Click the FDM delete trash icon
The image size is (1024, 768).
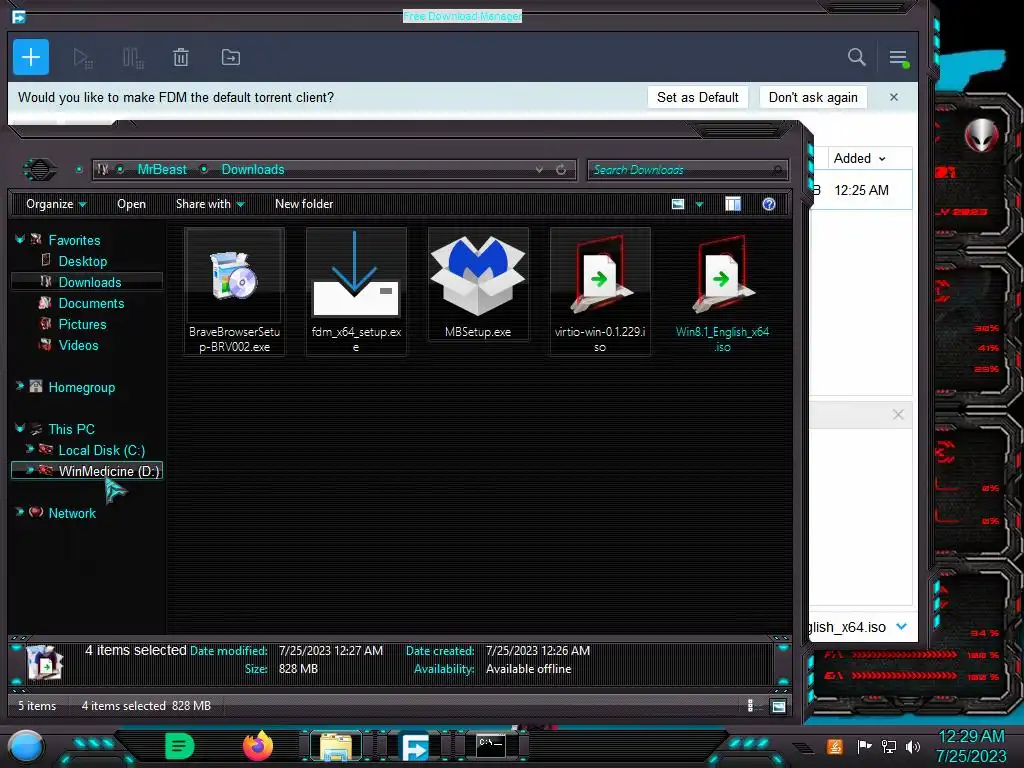pos(181,57)
